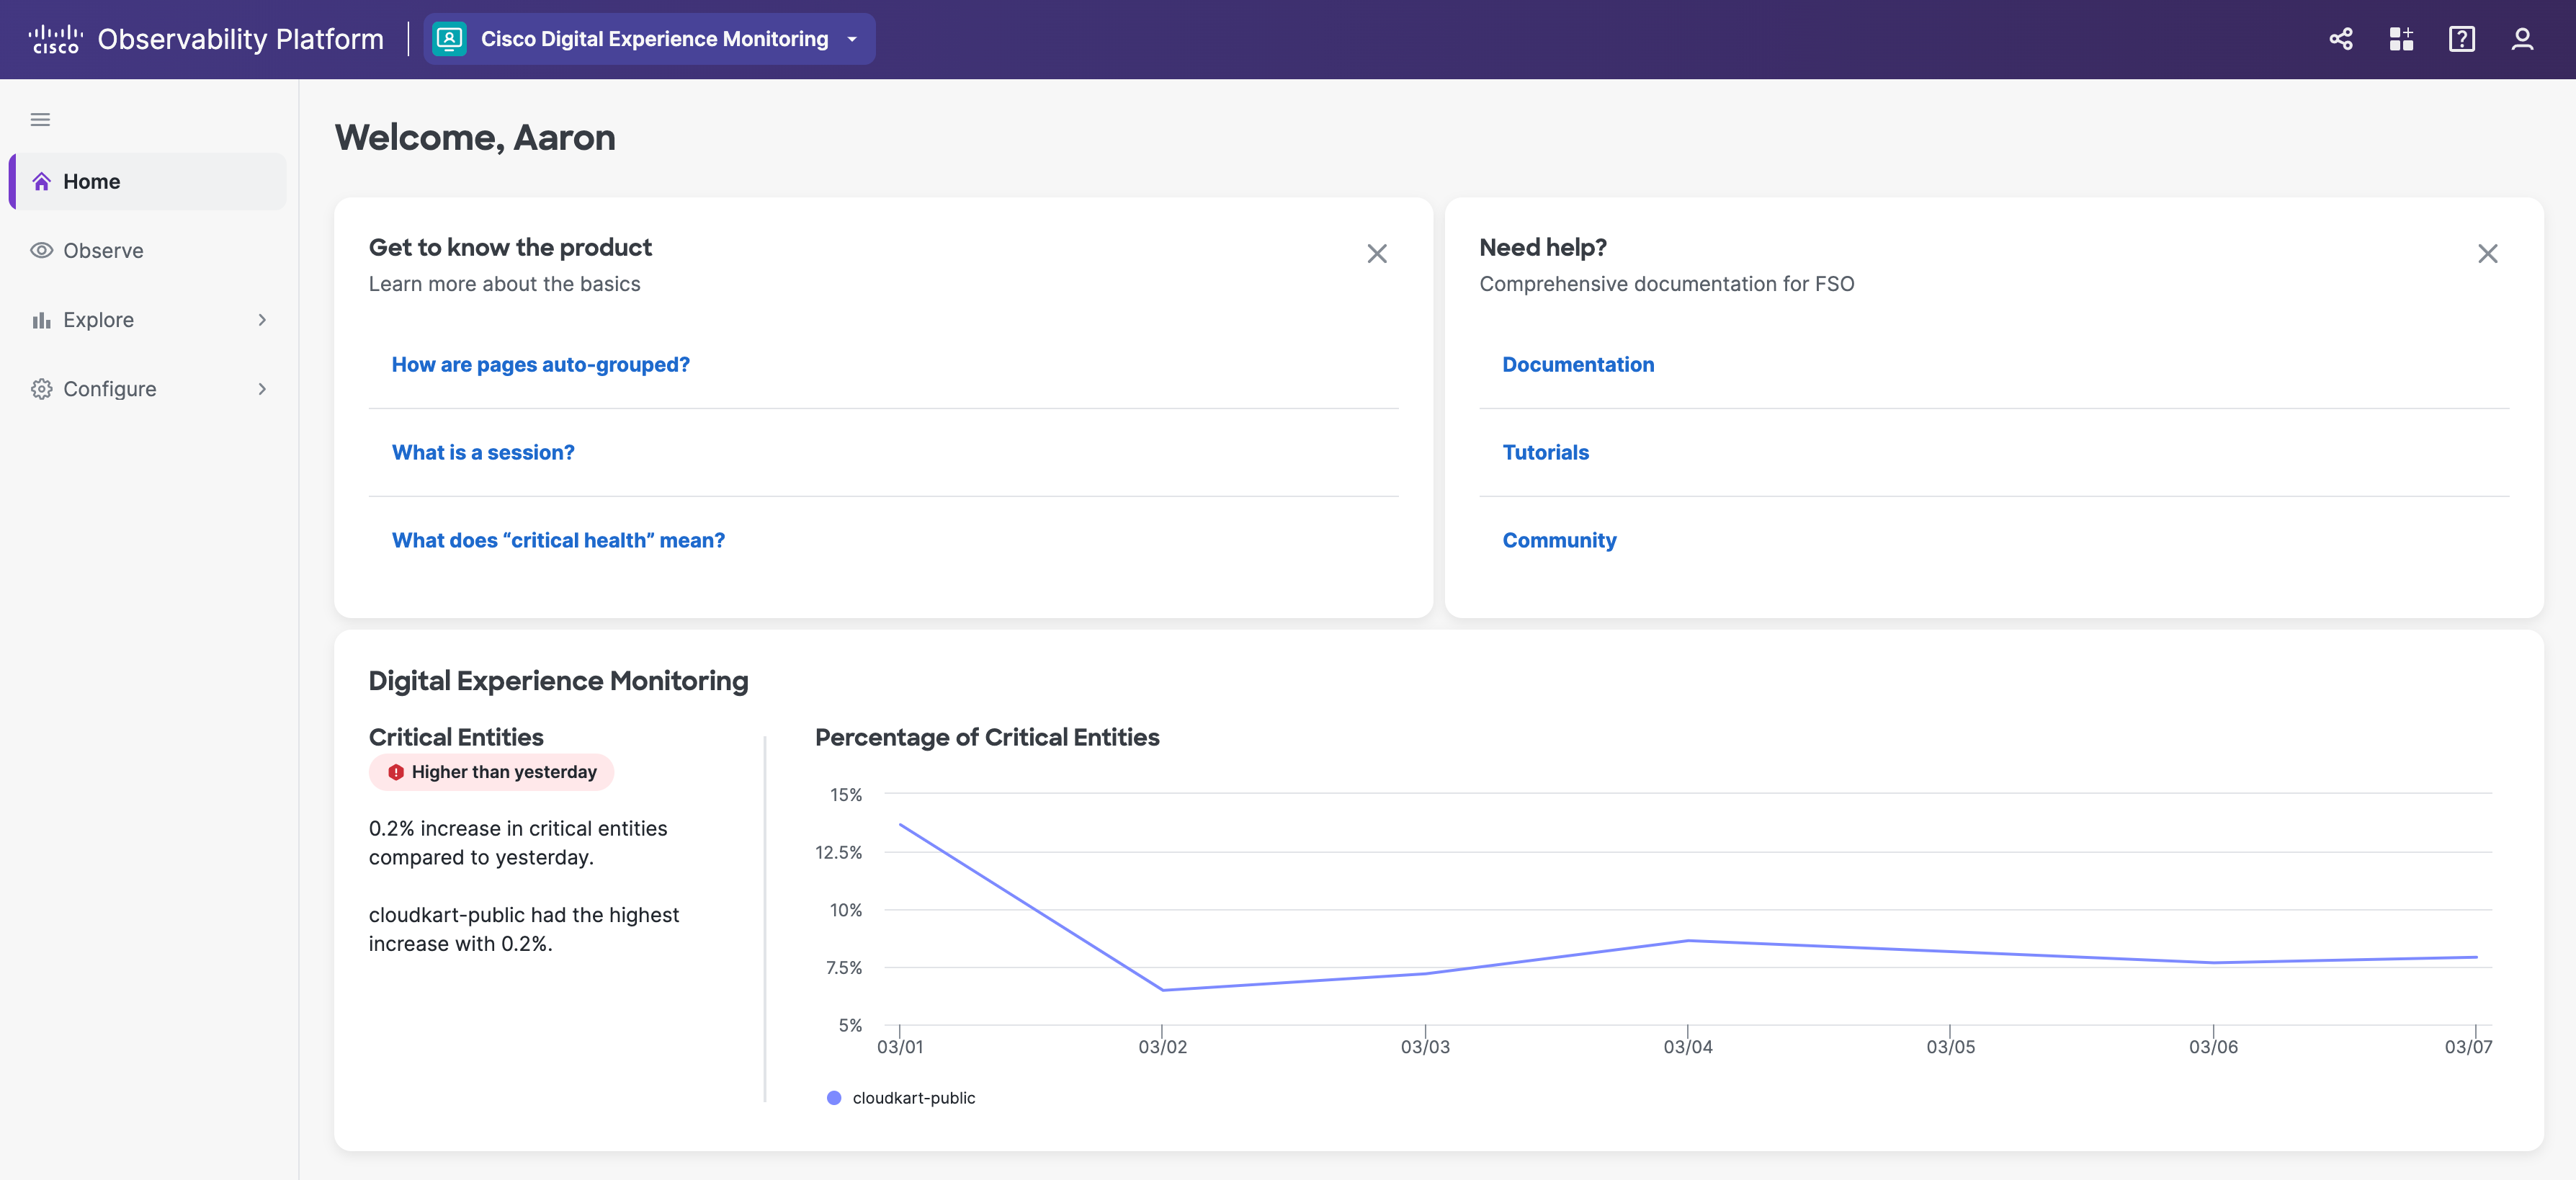The height and width of the screenshot is (1180, 2576).
Task: Click the Home house icon
Action: (41, 182)
